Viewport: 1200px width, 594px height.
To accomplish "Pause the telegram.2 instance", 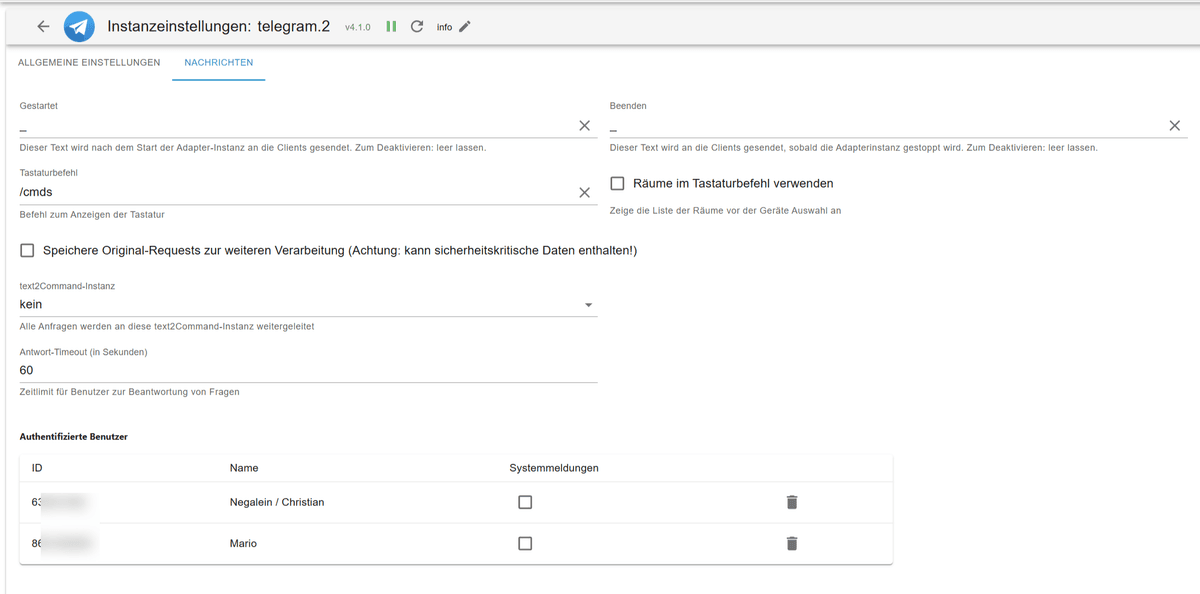I will click(391, 26).
